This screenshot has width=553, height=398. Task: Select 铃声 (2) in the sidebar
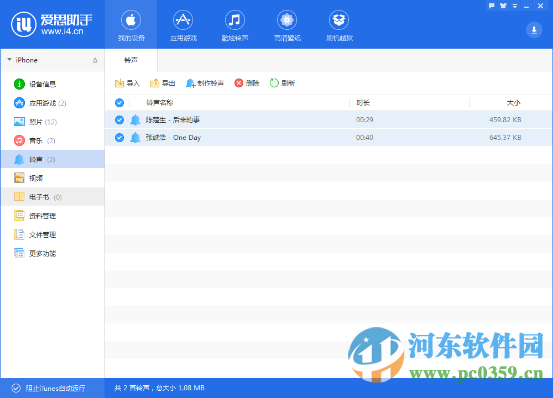pos(53,159)
